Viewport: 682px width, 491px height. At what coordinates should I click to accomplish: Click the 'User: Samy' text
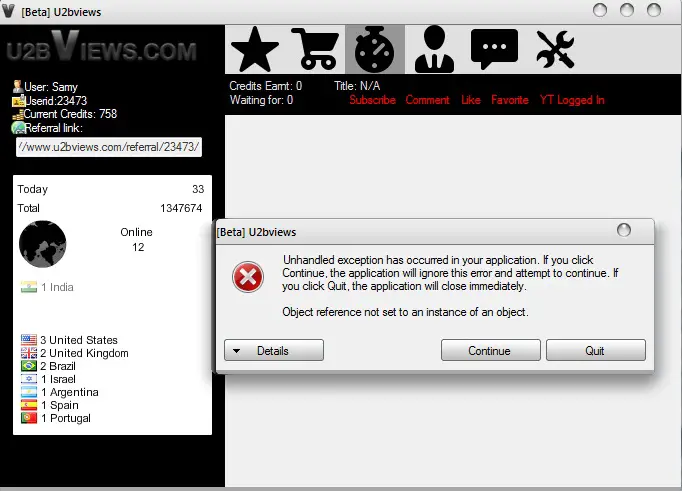[x=51, y=87]
